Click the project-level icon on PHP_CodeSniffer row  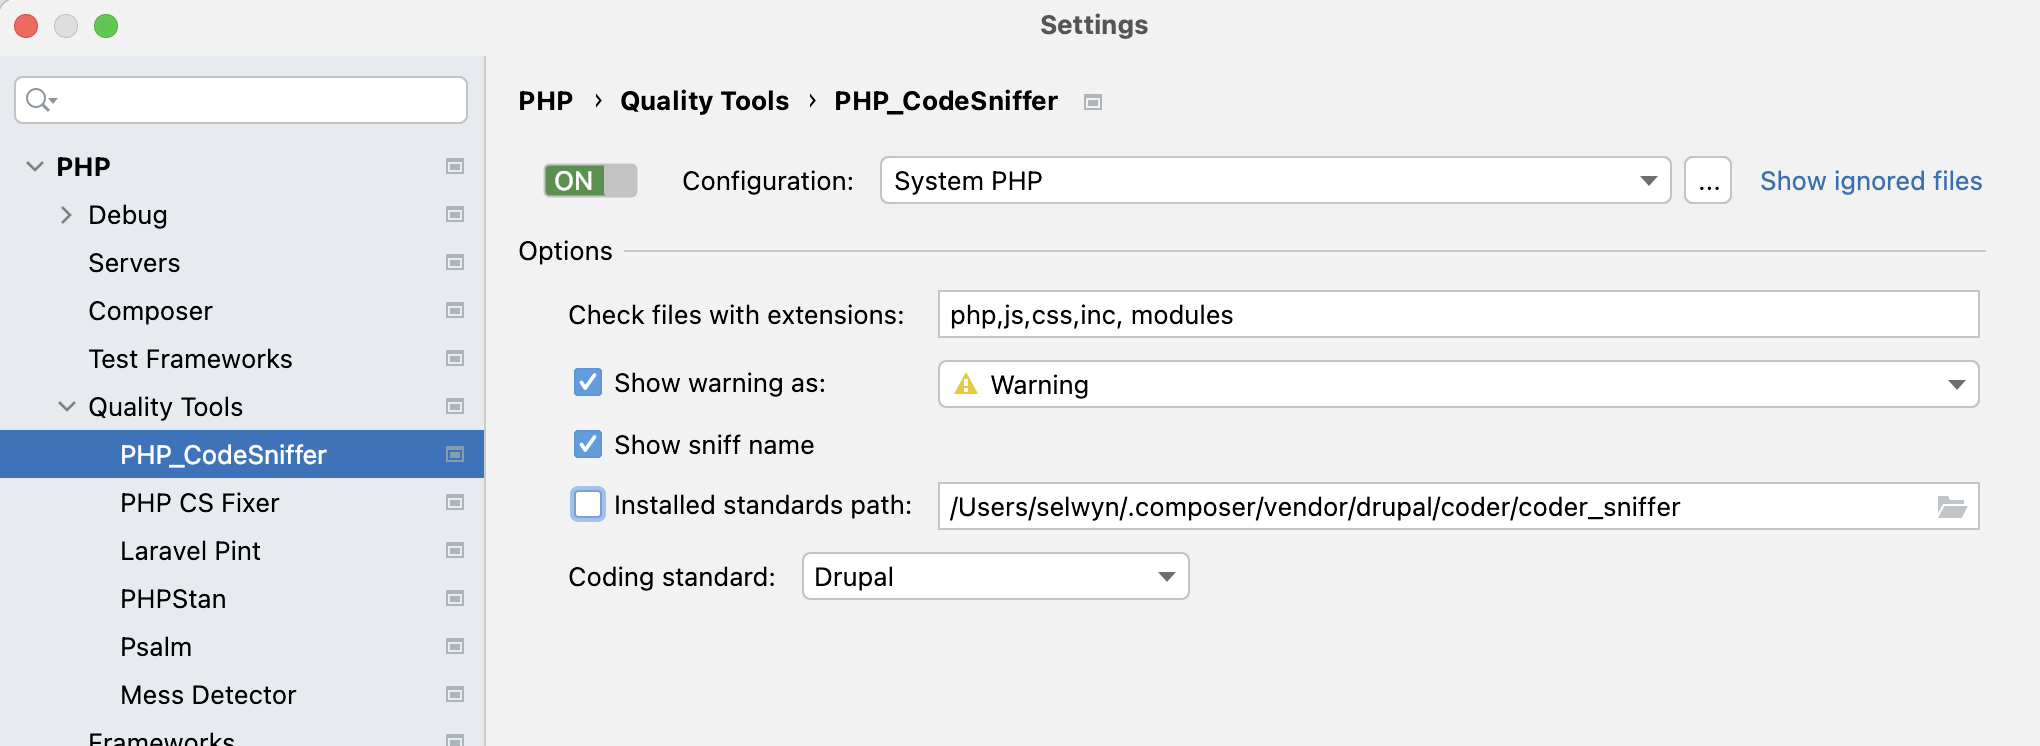tap(455, 454)
